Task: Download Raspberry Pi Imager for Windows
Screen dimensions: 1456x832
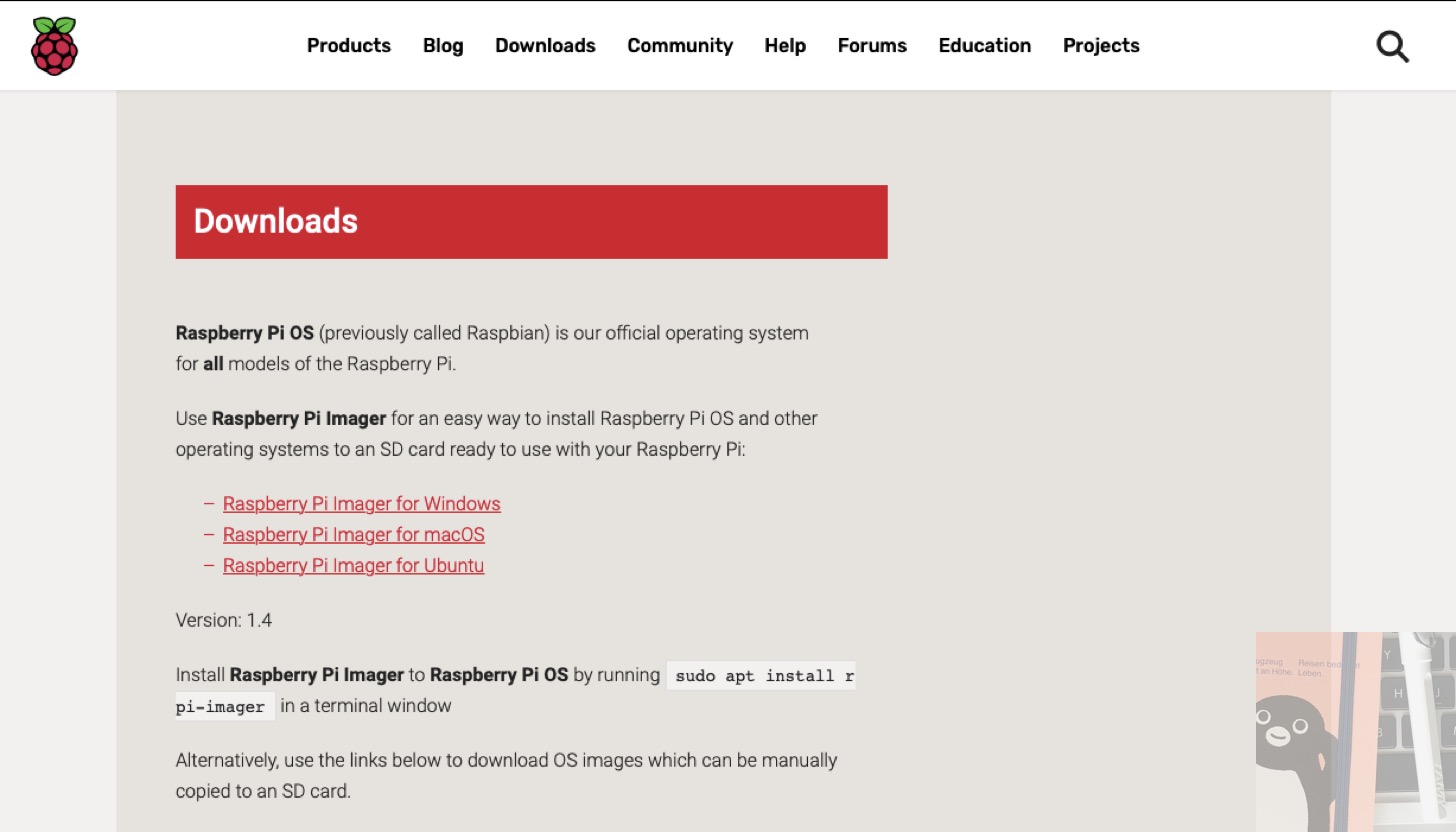Action: pyautogui.click(x=362, y=504)
